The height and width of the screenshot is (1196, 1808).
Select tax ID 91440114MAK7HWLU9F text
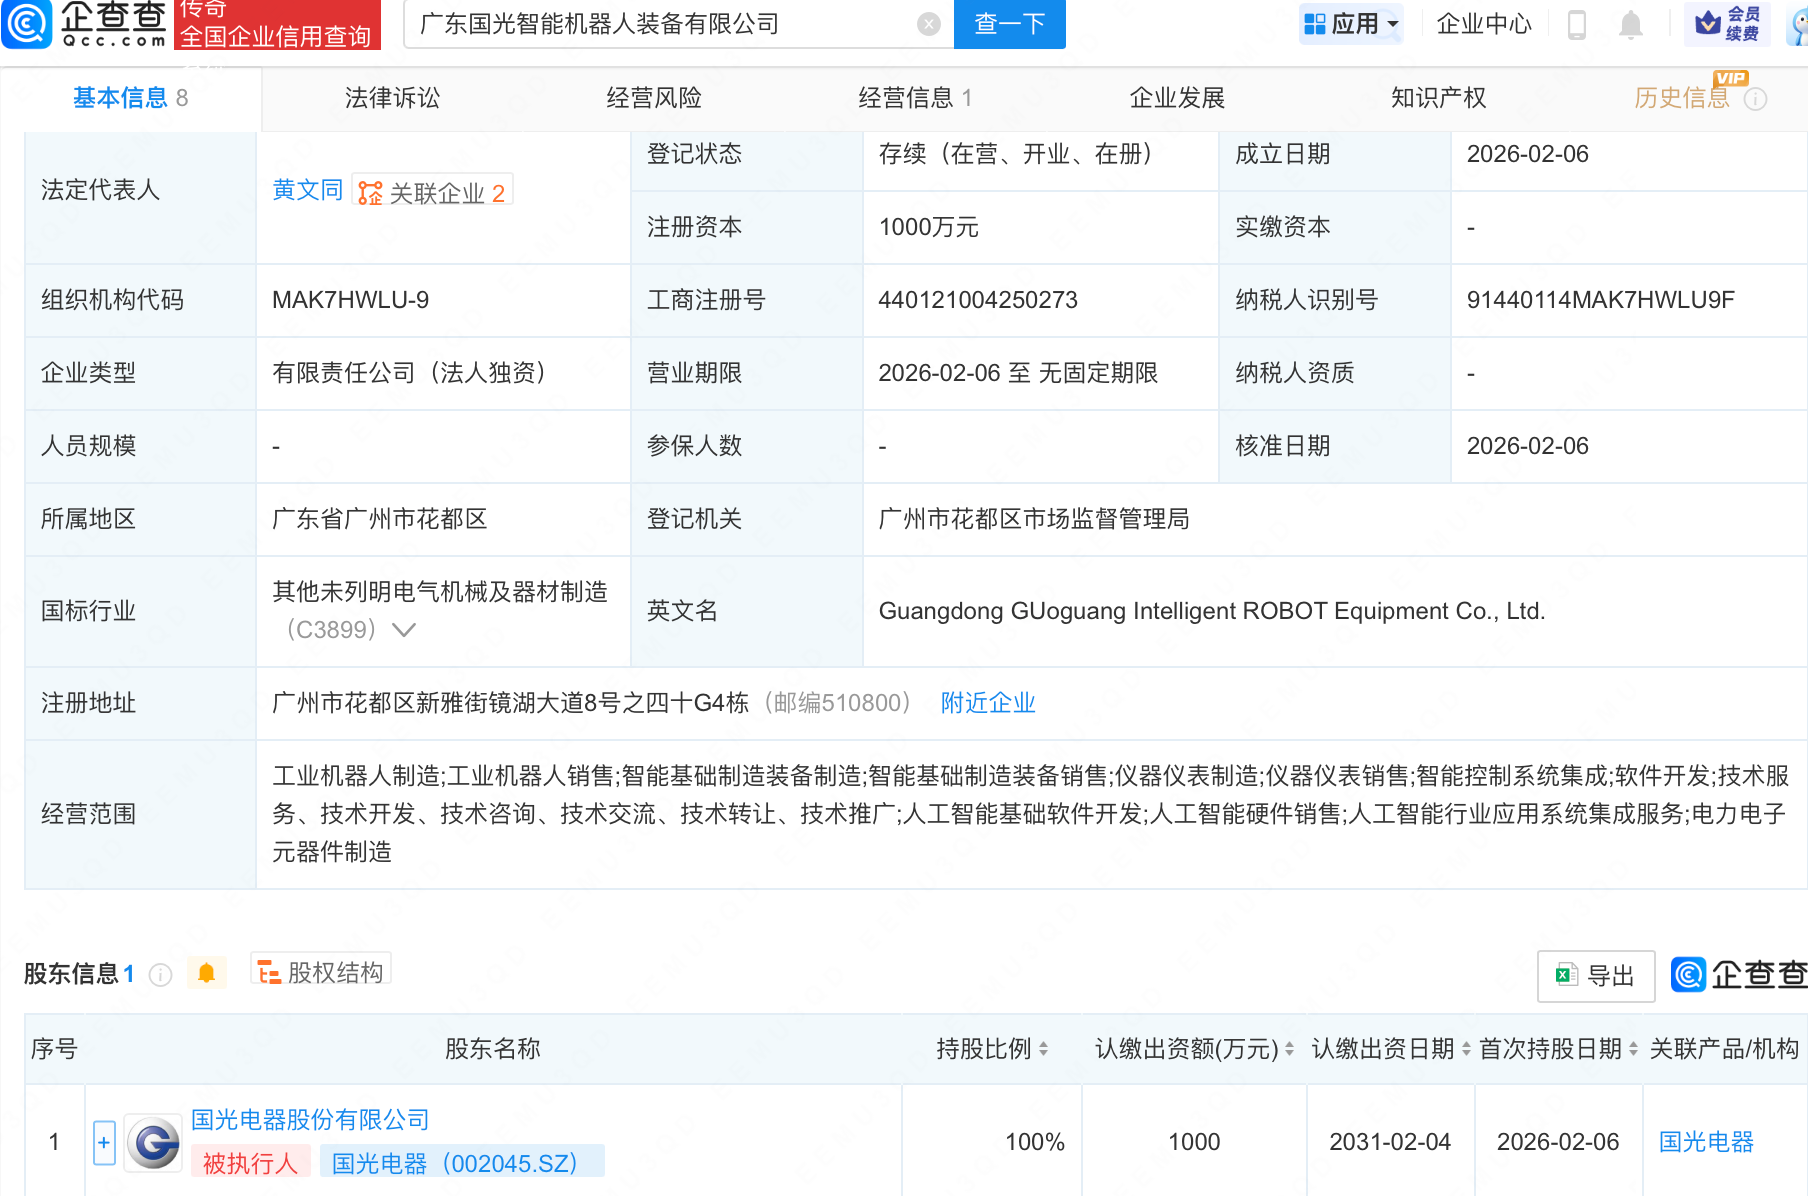point(1600,300)
